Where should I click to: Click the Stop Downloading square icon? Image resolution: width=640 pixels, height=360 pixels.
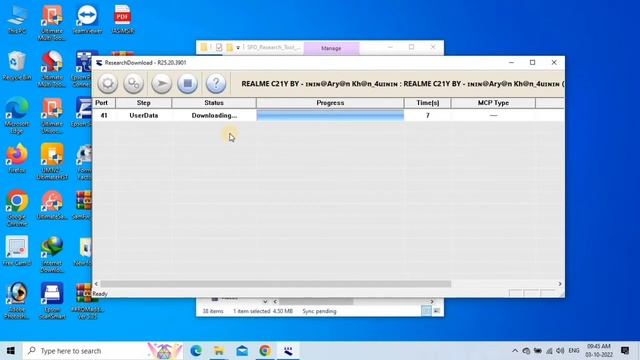tap(187, 83)
